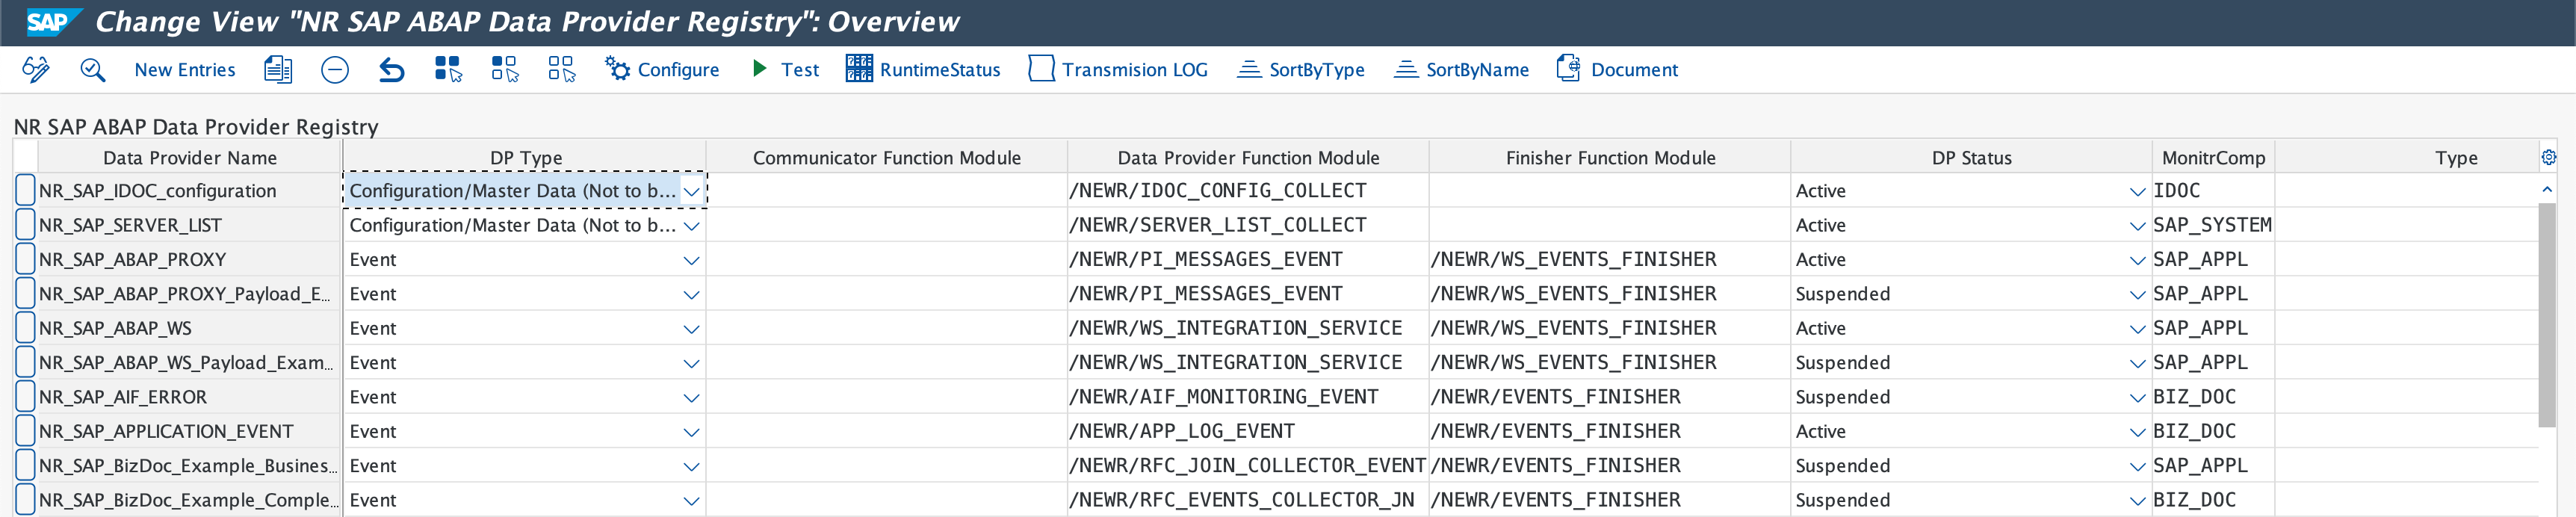Click the undo change arrow icon

(x=391, y=69)
